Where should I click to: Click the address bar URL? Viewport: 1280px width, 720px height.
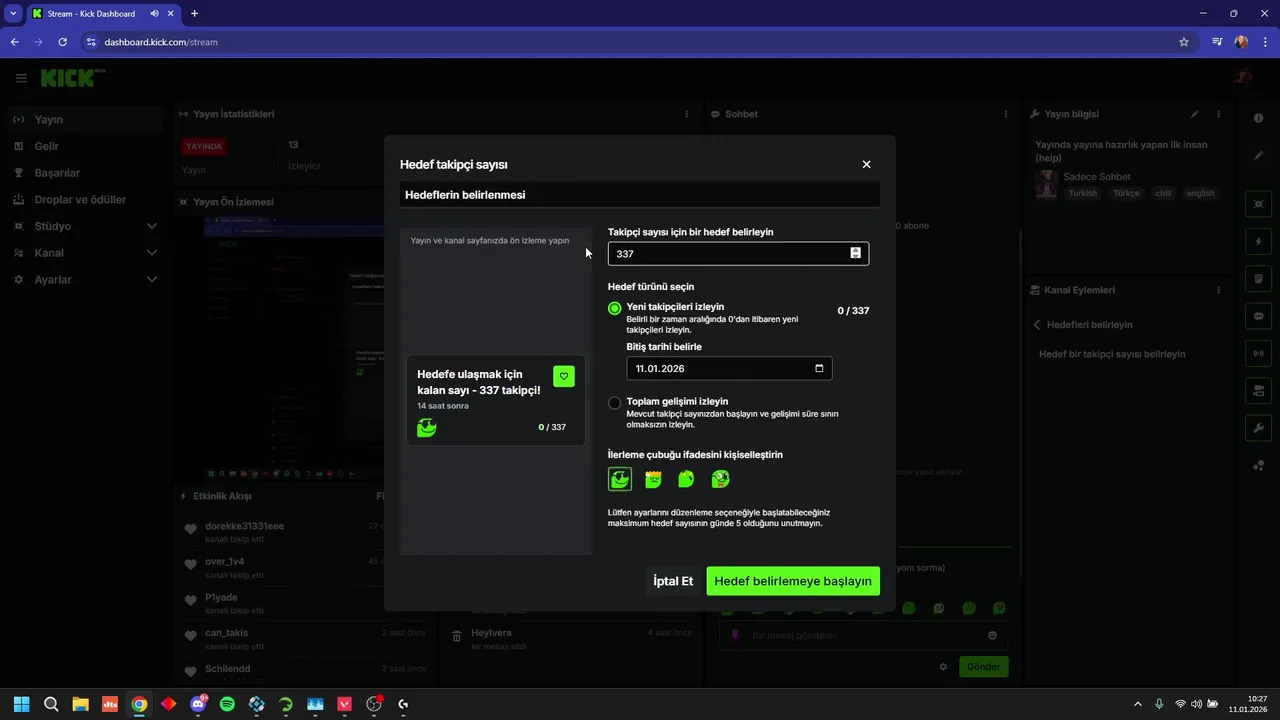161,42
